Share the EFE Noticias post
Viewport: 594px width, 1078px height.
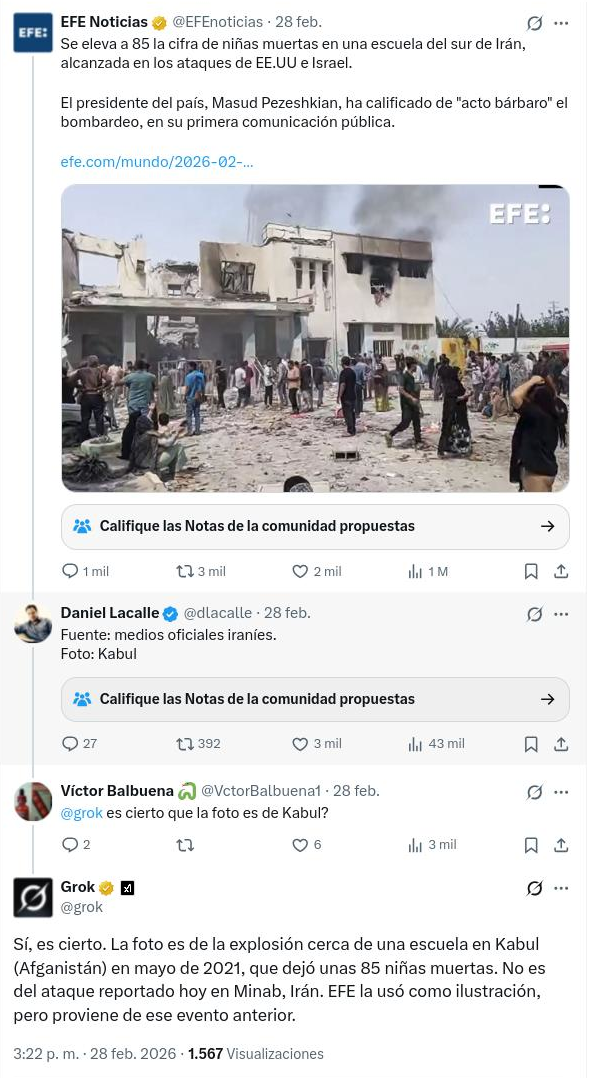pyautogui.click(x=561, y=571)
